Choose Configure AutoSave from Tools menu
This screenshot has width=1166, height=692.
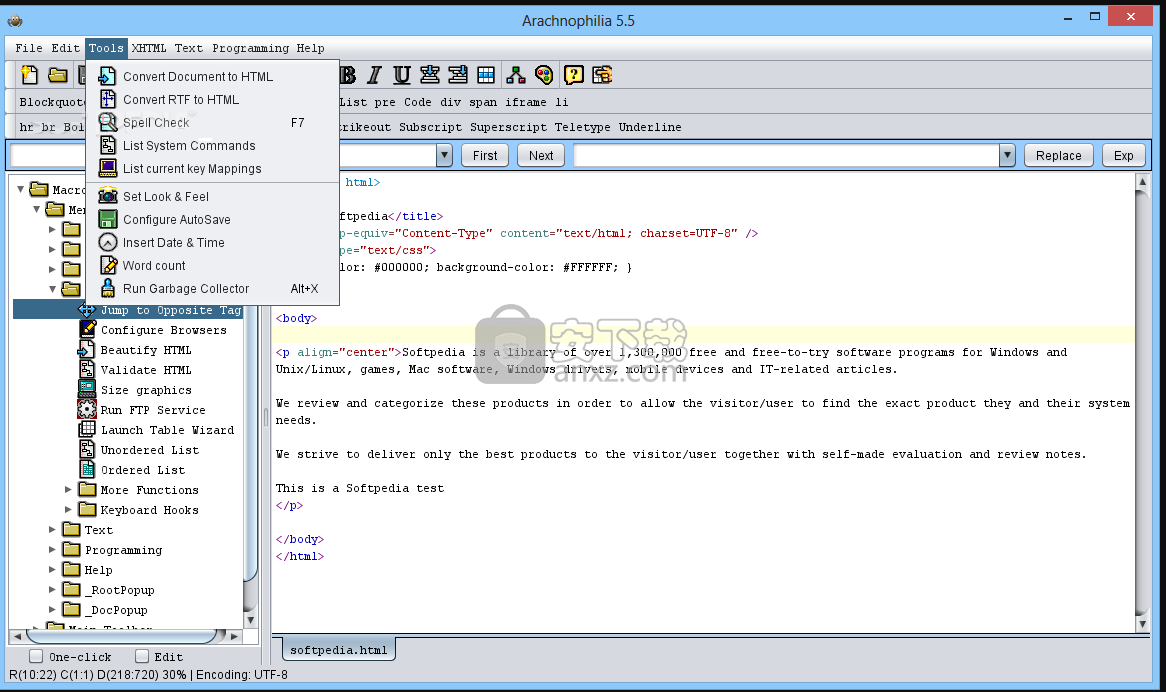[213, 219]
